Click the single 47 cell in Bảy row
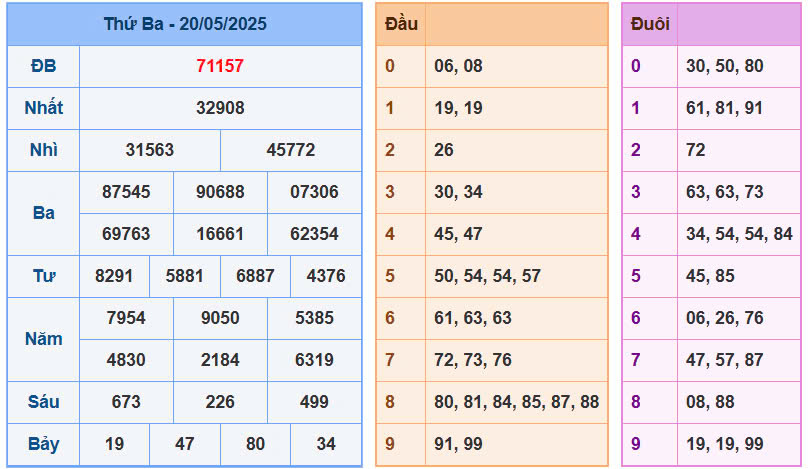The width and height of the screenshot is (809, 469). click(184, 444)
